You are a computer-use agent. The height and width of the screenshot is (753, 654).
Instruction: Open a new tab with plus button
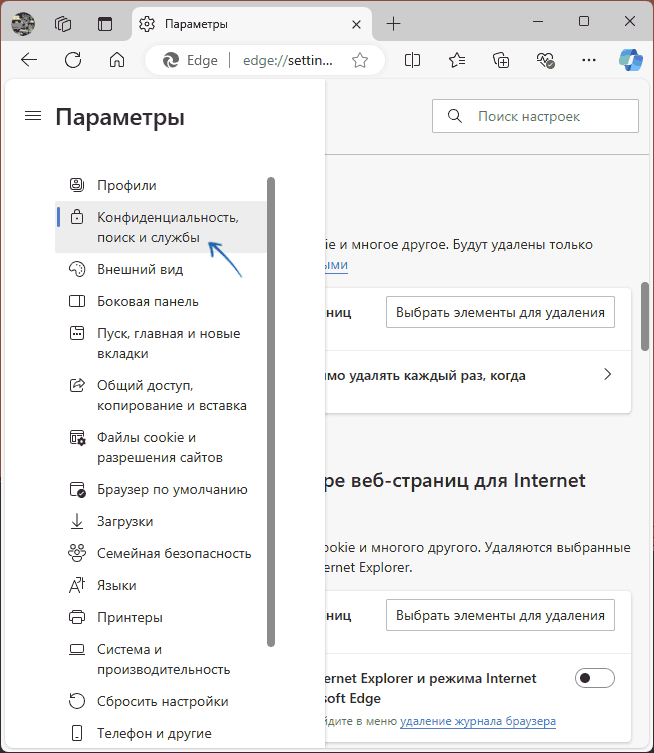[393, 24]
